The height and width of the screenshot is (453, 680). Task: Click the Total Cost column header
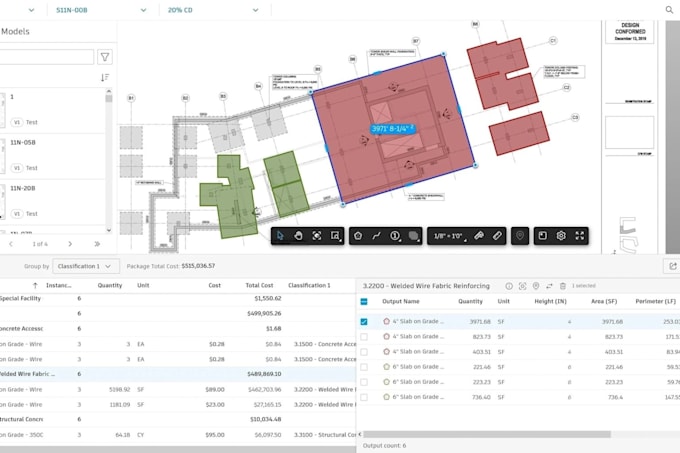pyautogui.click(x=259, y=285)
